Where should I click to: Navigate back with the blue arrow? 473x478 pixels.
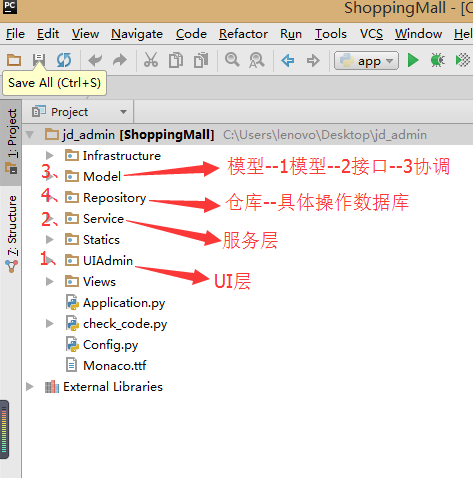click(288, 61)
